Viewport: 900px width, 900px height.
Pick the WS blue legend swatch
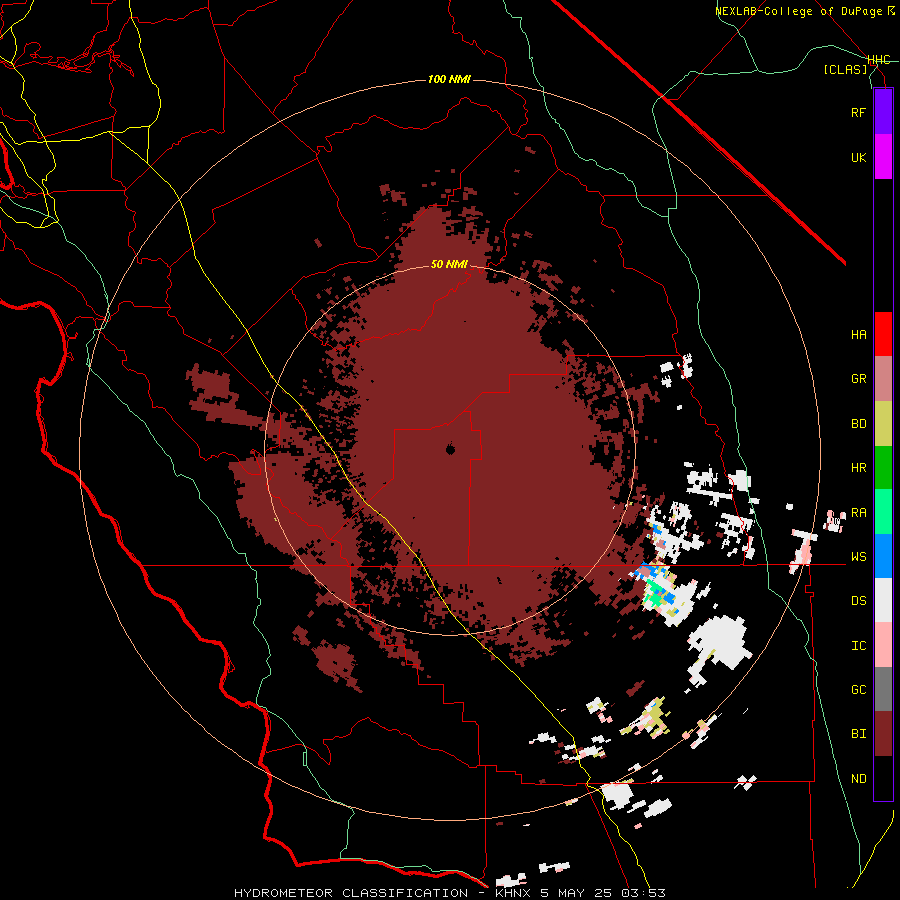[883, 556]
